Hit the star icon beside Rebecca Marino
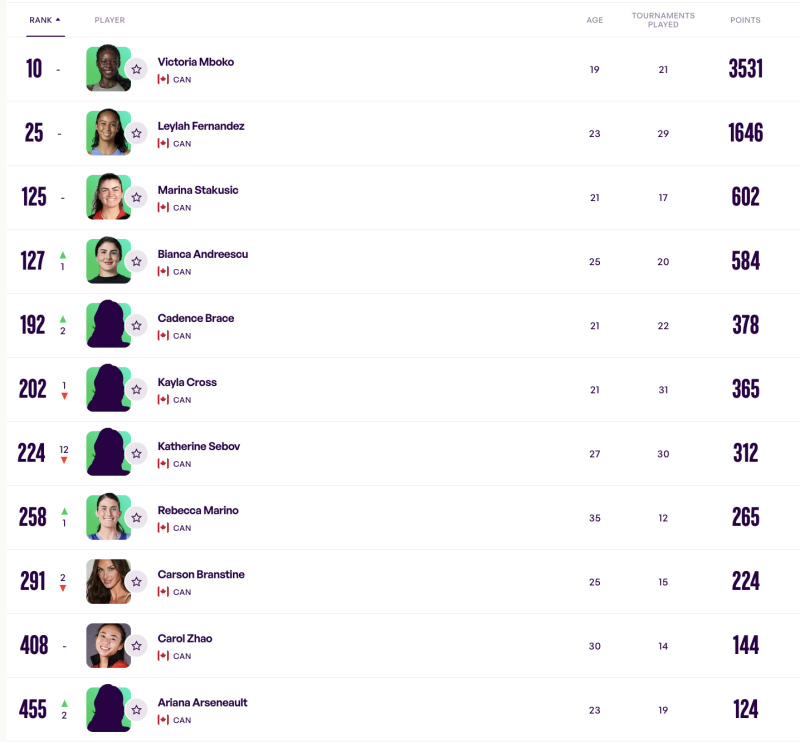 136,517
